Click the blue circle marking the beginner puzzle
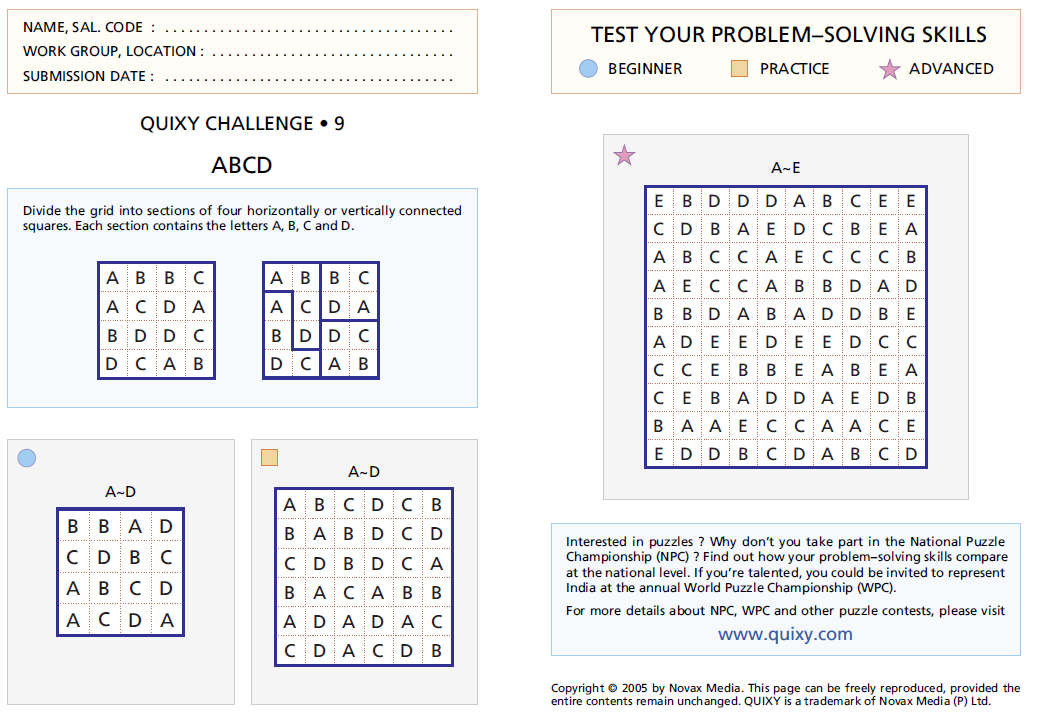 (x=27, y=458)
